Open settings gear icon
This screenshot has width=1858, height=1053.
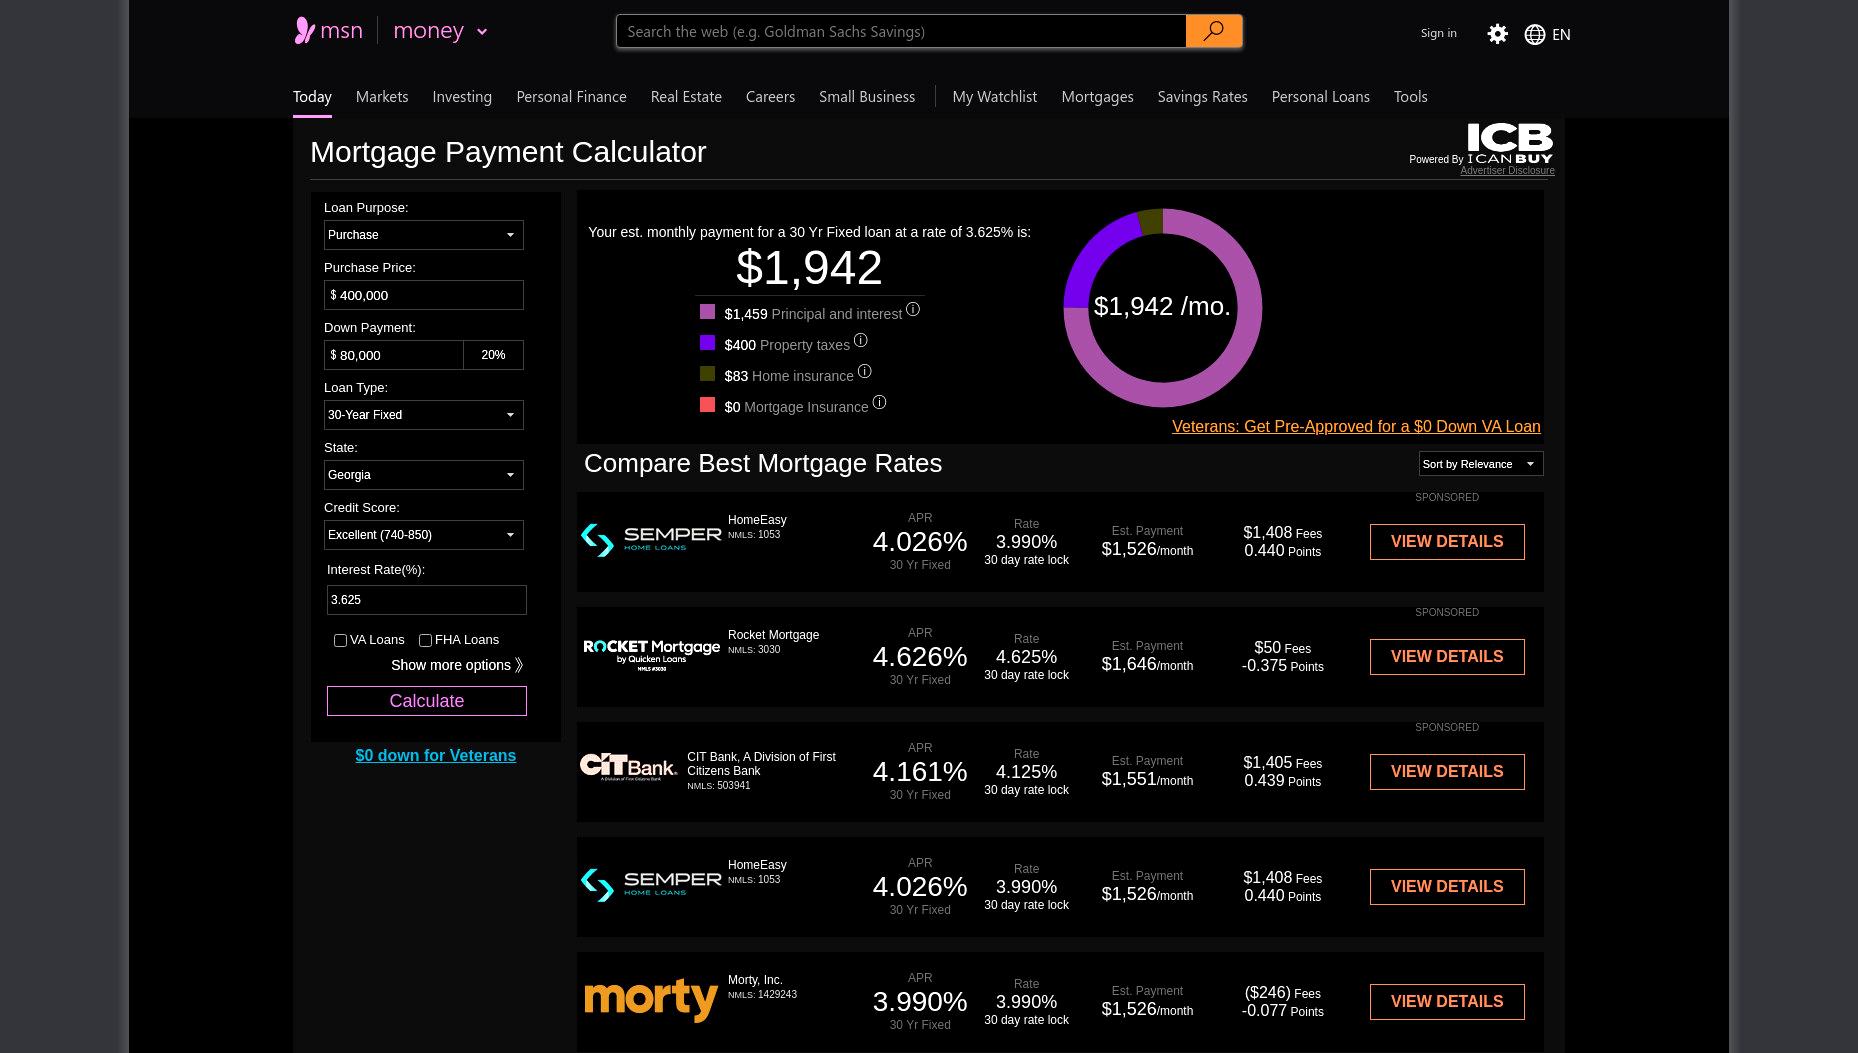click(x=1497, y=34)
